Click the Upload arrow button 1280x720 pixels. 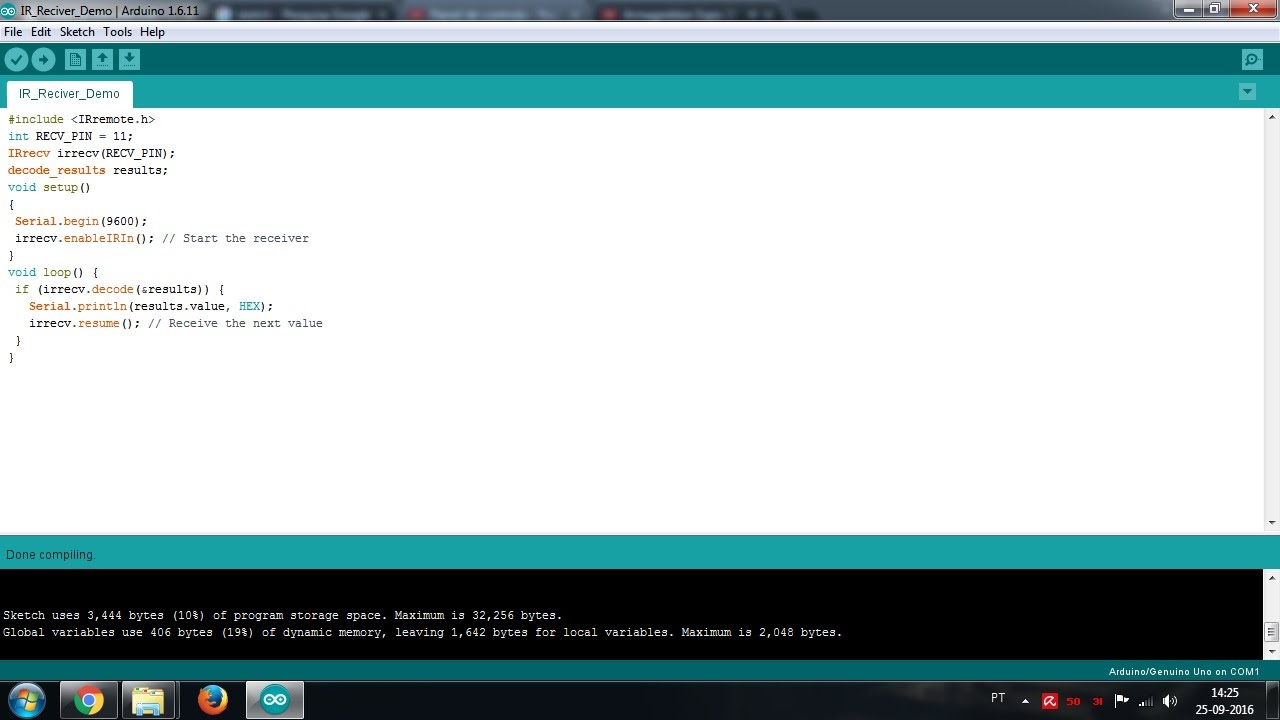click(x=43, y=60)
